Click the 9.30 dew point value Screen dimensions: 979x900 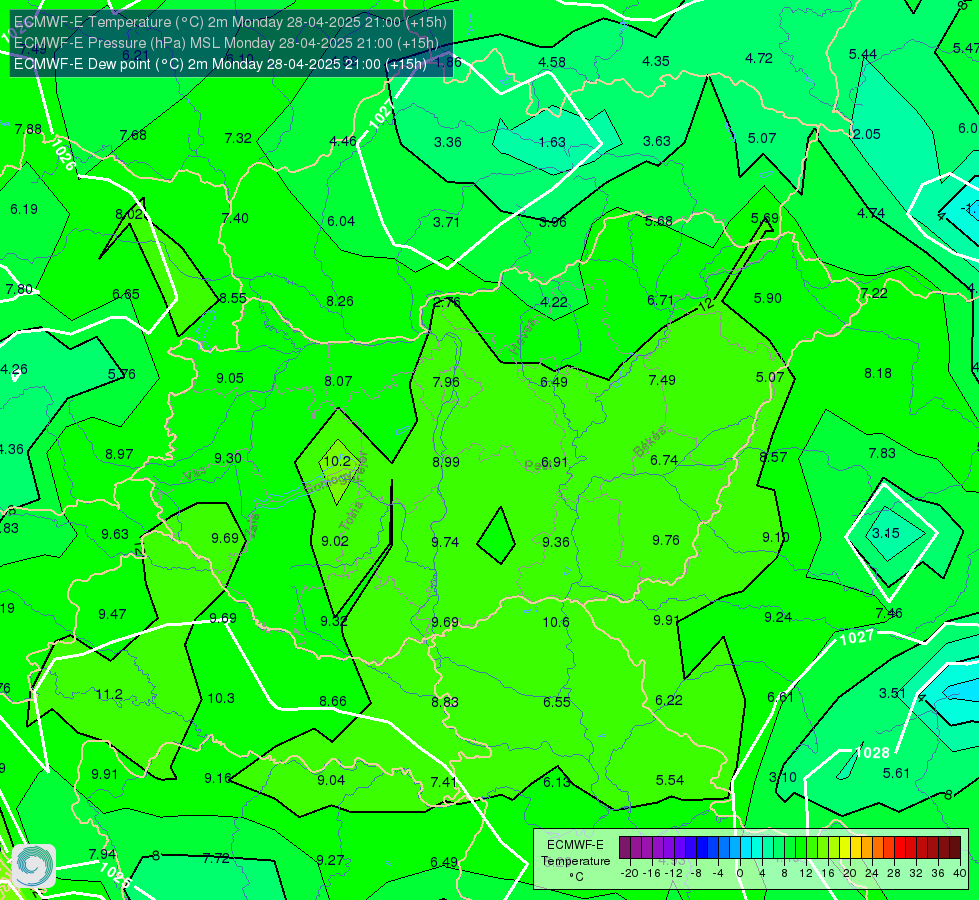[x=228, y=458]
